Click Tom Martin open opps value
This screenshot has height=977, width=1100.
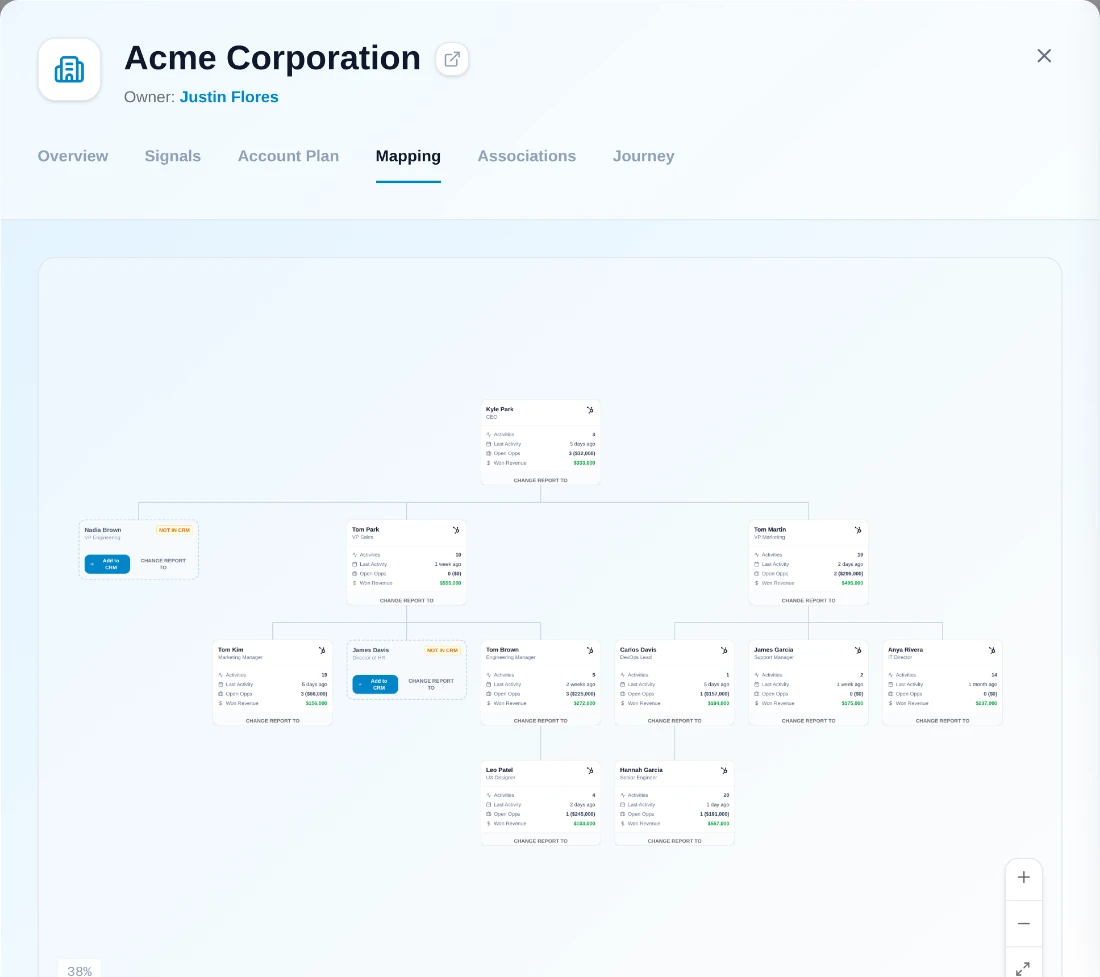pos(848,574)
